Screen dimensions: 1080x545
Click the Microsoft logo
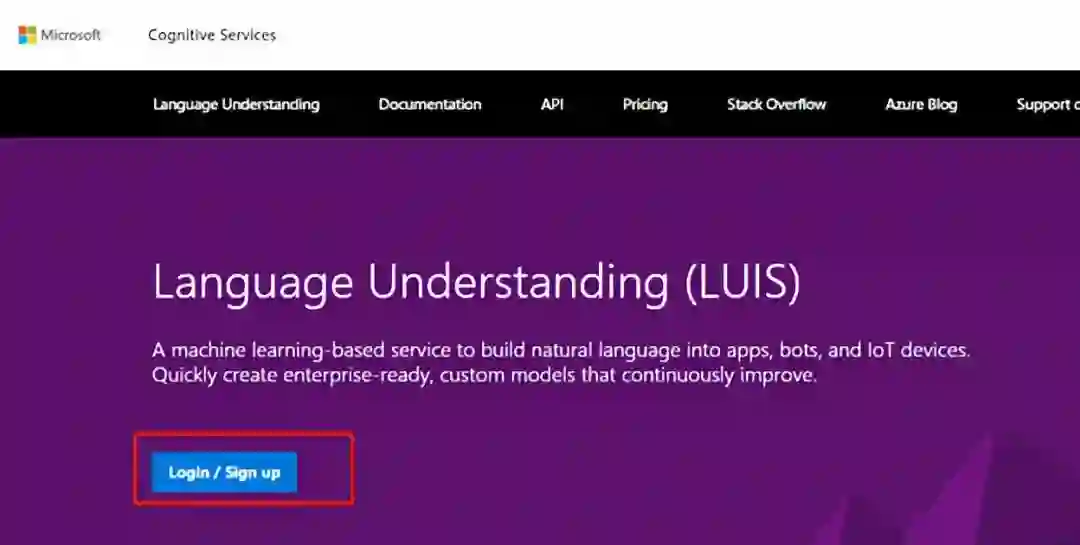(x=59, y=35)
